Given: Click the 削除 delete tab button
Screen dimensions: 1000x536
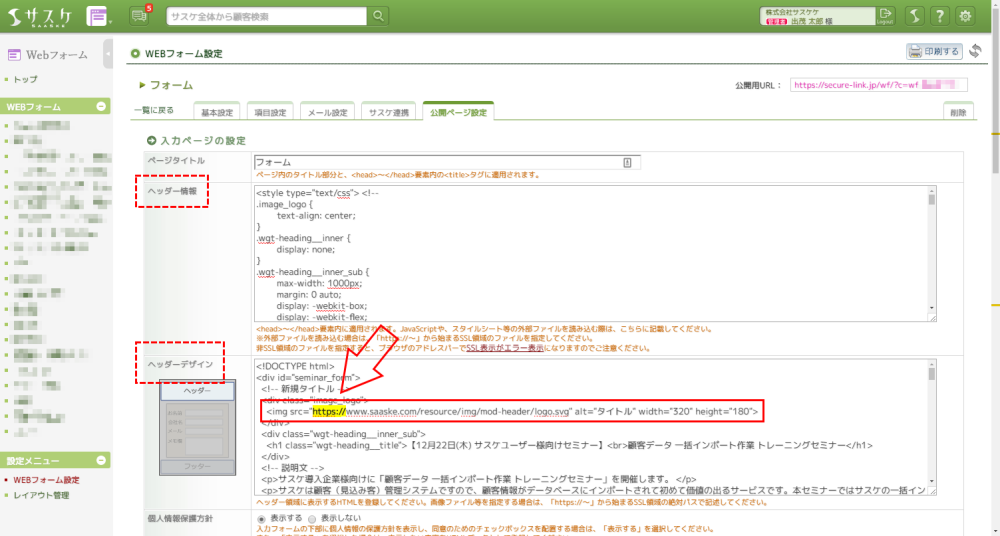Looking at the screenshot, I should coord(958,112).
